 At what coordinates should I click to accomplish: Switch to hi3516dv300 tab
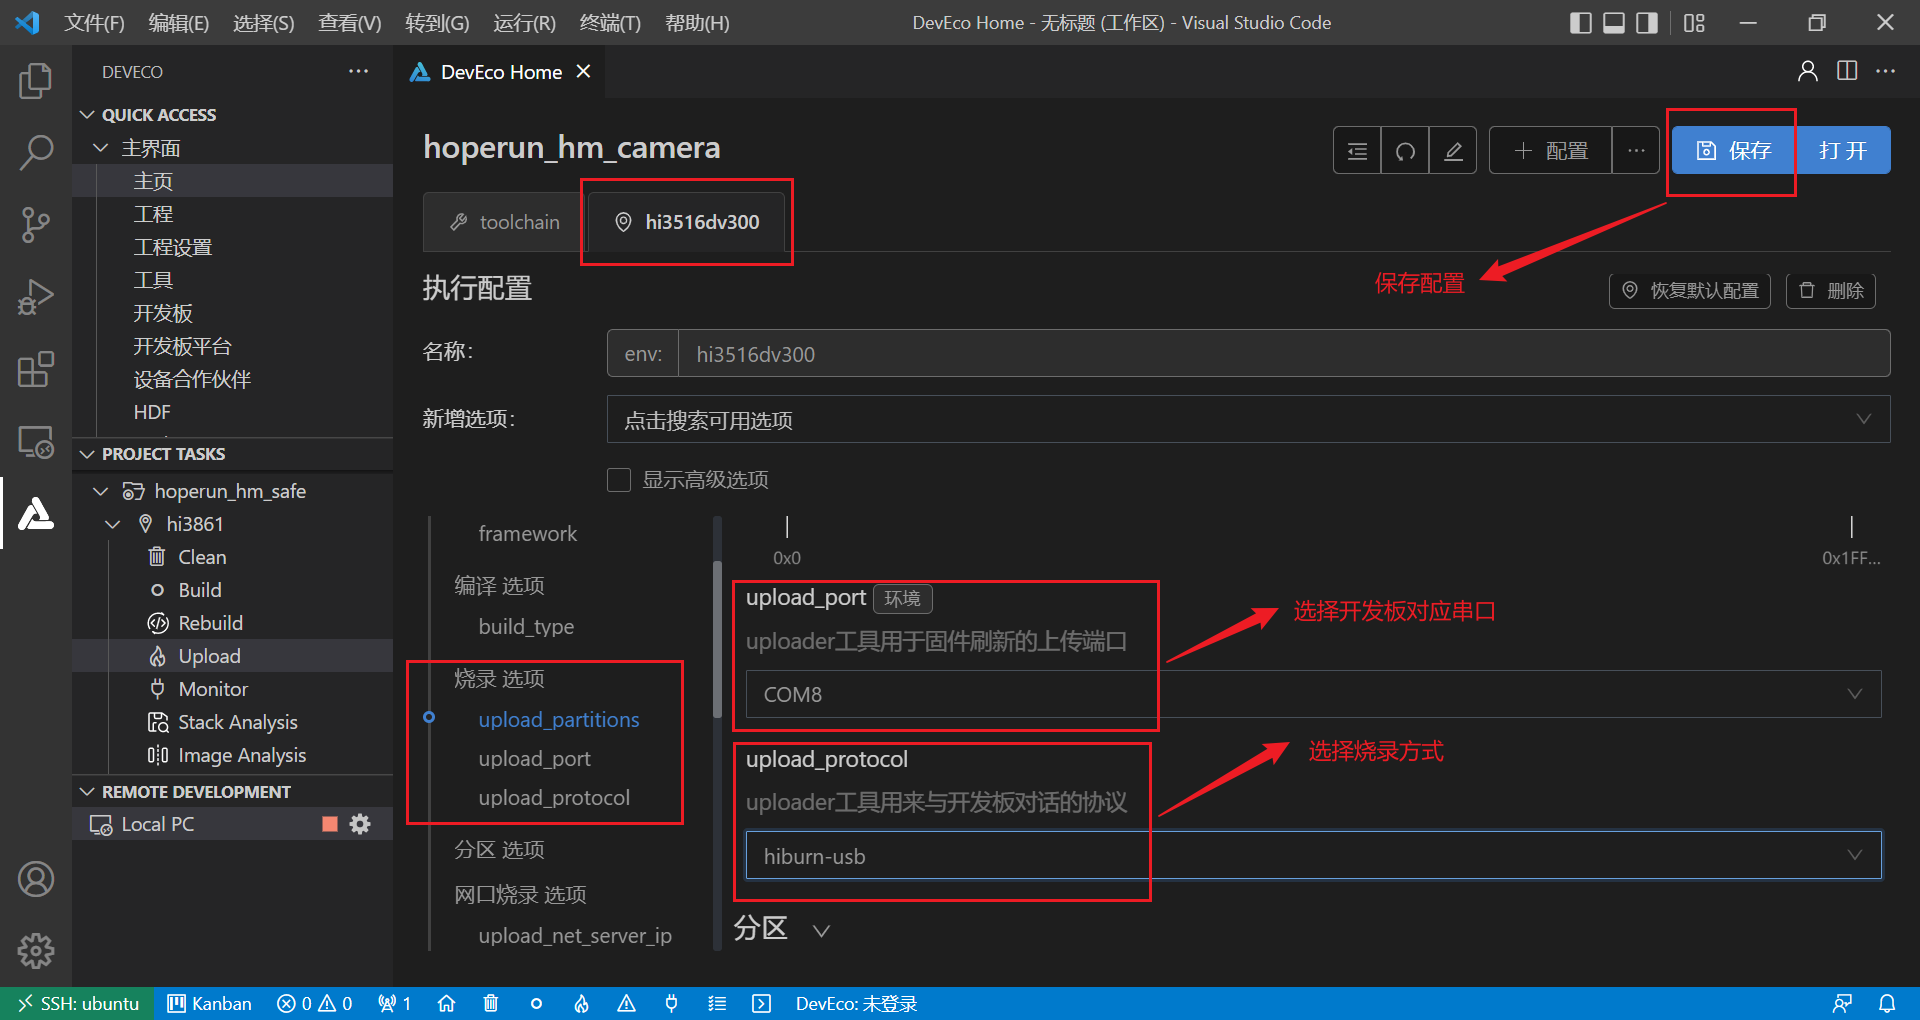point(687,222)
